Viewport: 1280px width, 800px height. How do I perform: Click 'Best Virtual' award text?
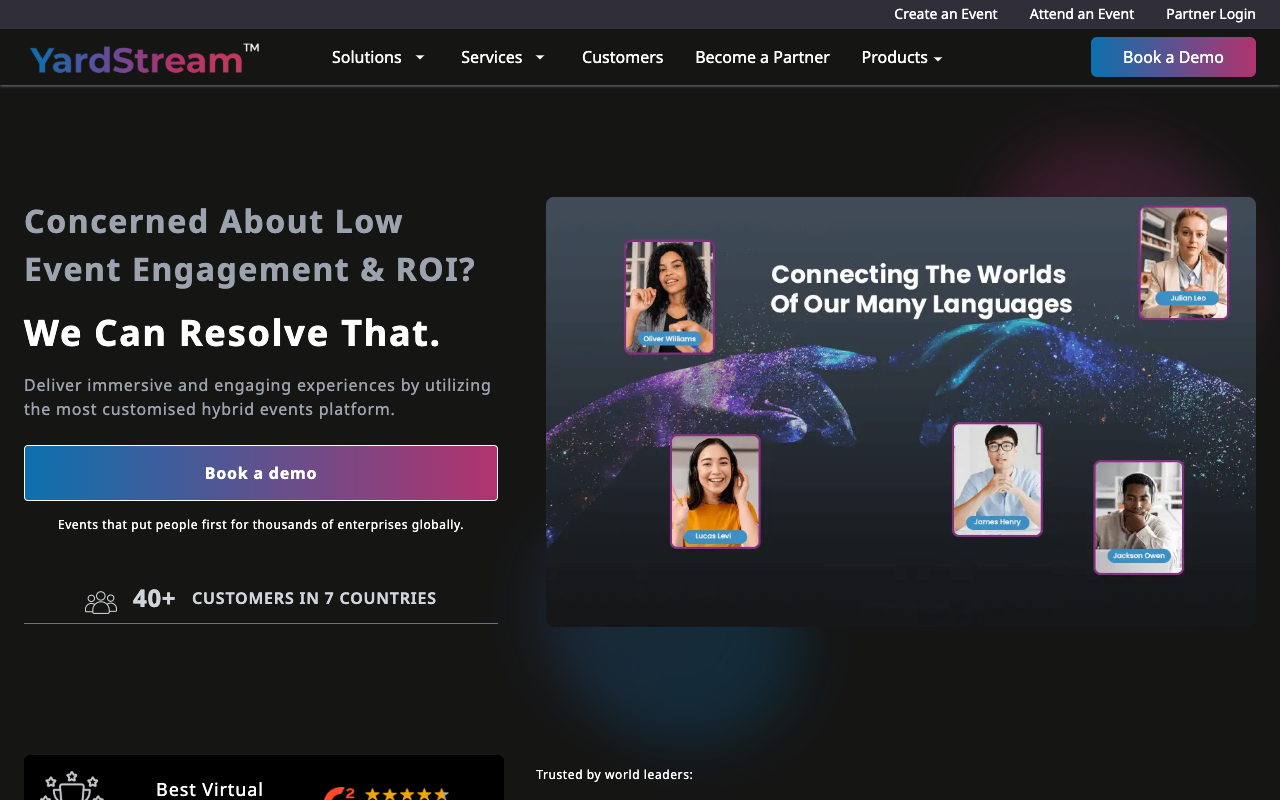point(210,789)
